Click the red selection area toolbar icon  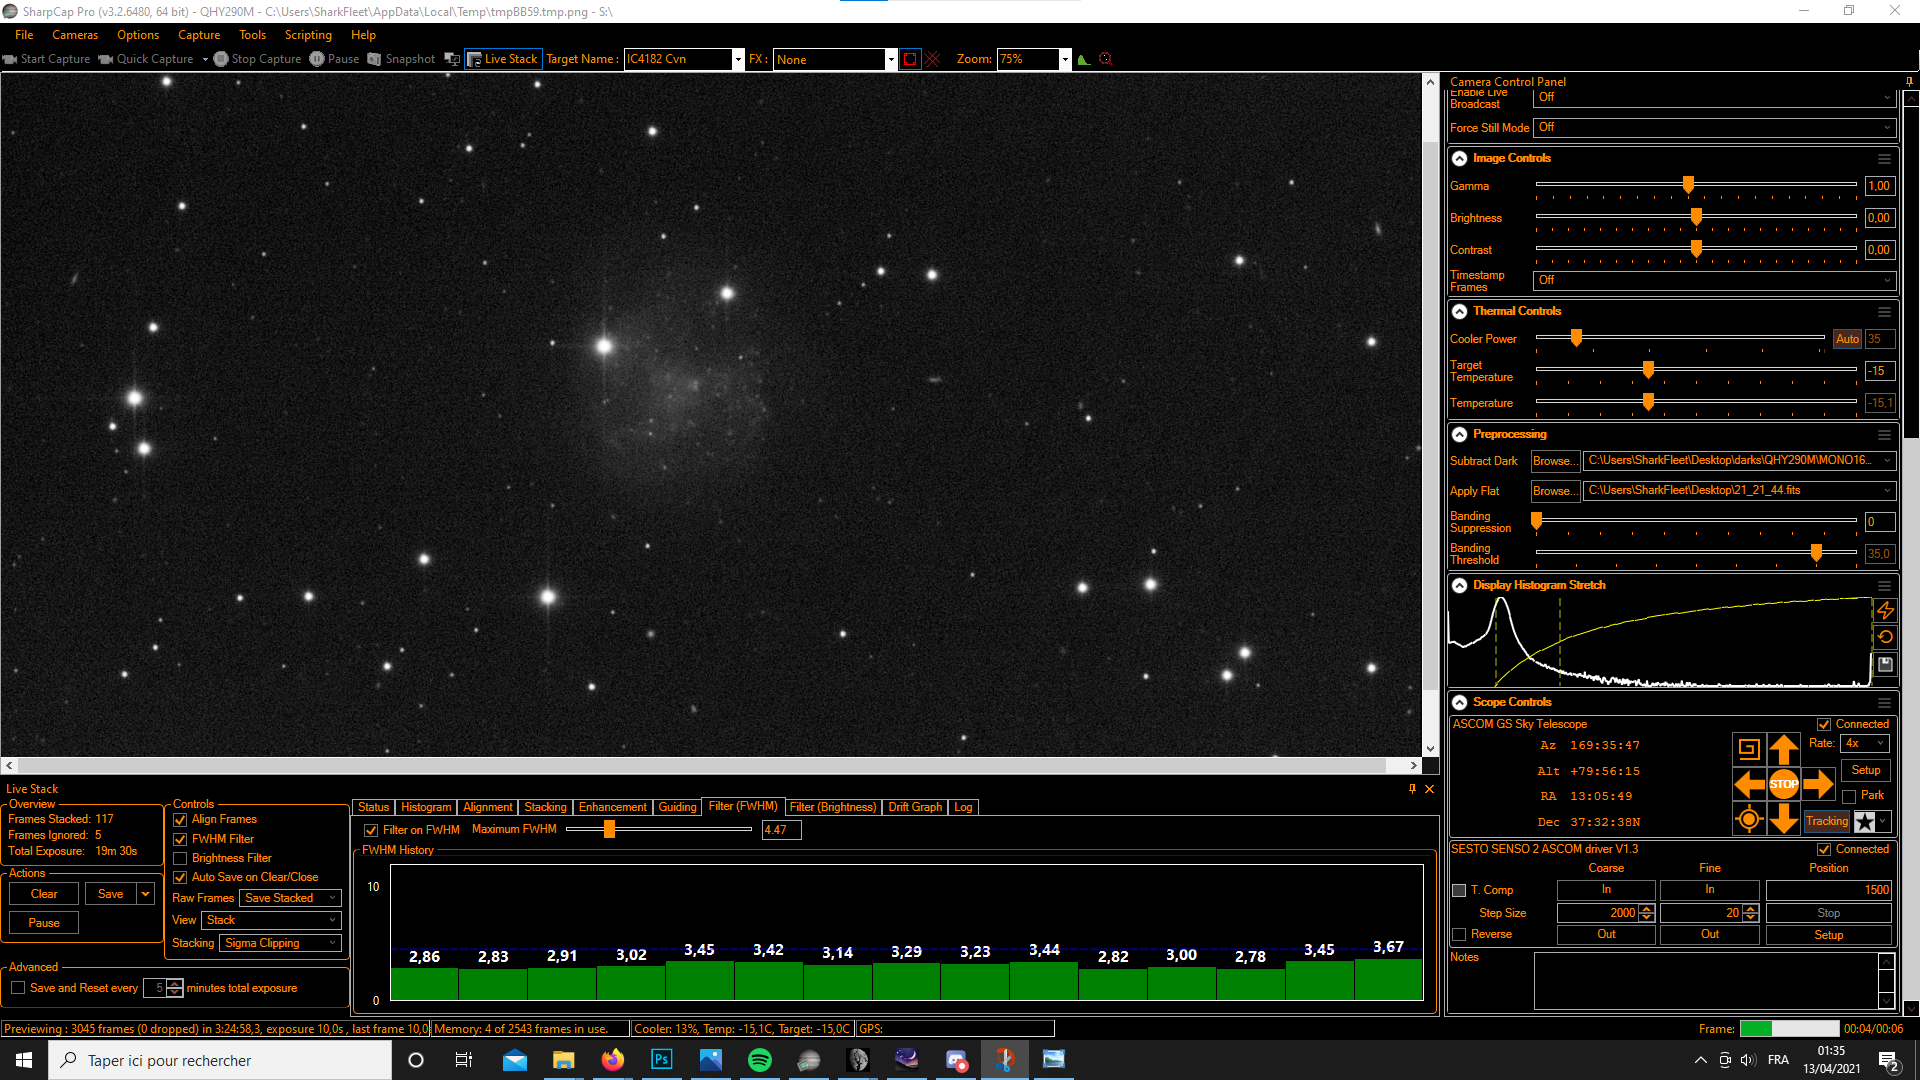tap(909, 59)
